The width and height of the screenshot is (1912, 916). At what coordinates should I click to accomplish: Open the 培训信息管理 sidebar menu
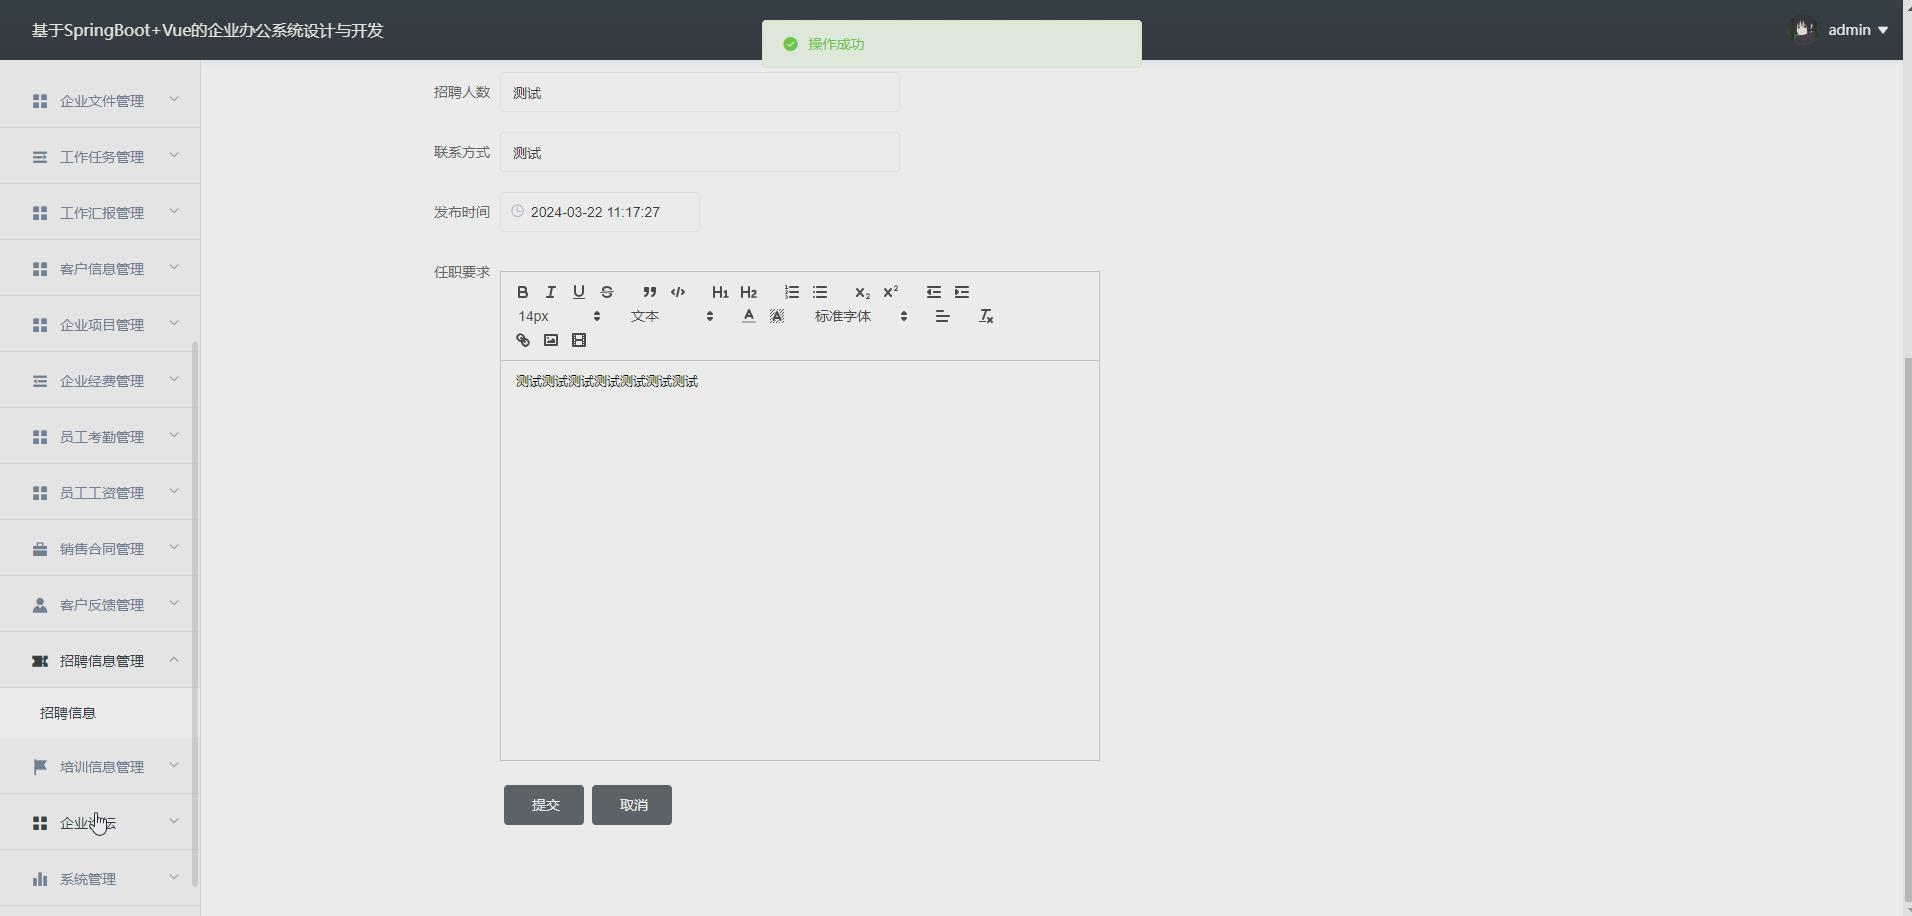(100, 766)
